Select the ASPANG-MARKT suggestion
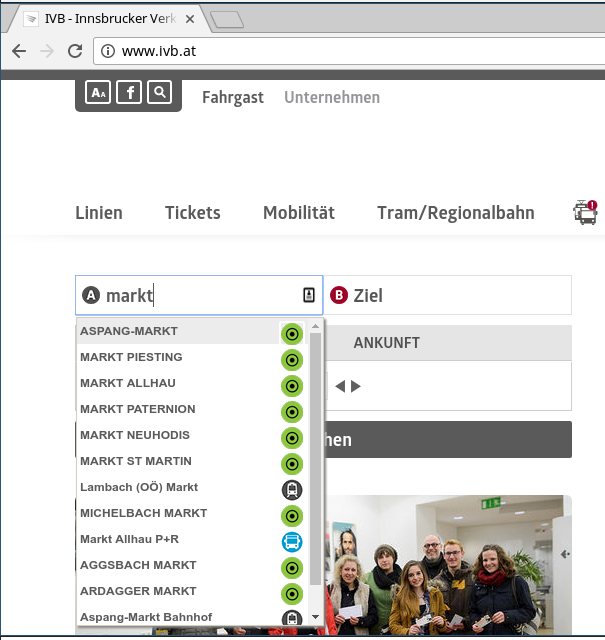 [191, 331]
